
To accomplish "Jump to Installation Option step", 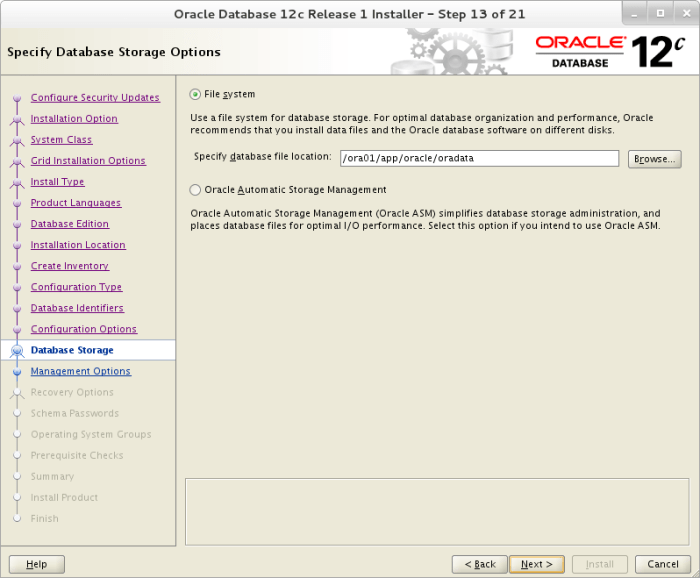I will click(x=74, y=119).
